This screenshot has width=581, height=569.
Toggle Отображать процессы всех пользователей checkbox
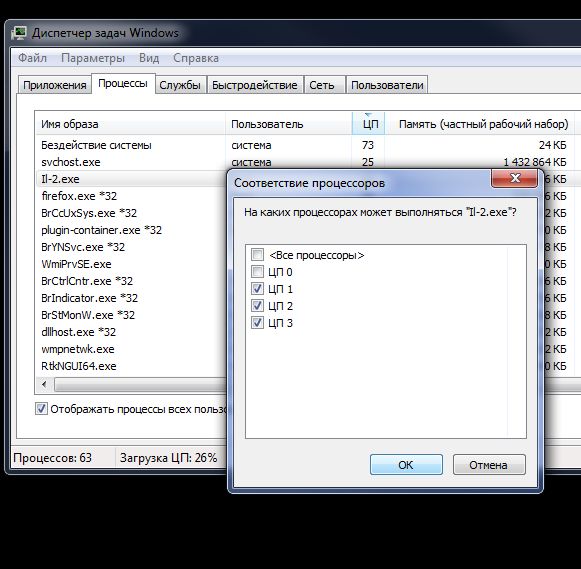click(x=42, y=409)
